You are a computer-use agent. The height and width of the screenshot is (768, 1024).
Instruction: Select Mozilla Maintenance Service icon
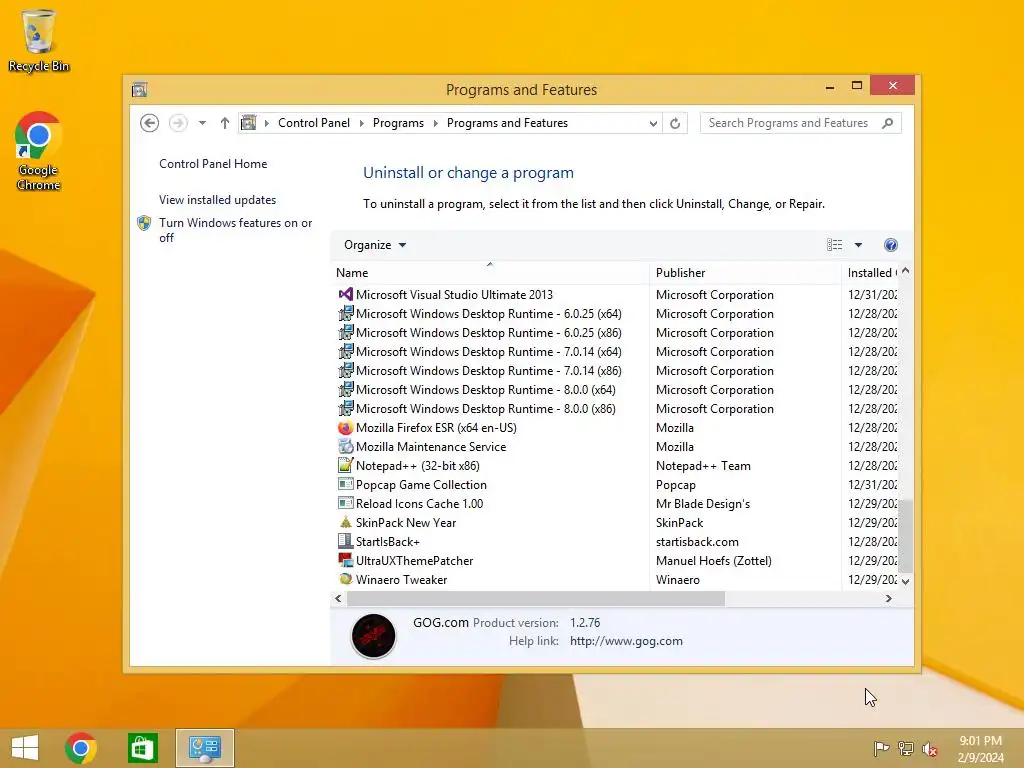tap(345, 447)
